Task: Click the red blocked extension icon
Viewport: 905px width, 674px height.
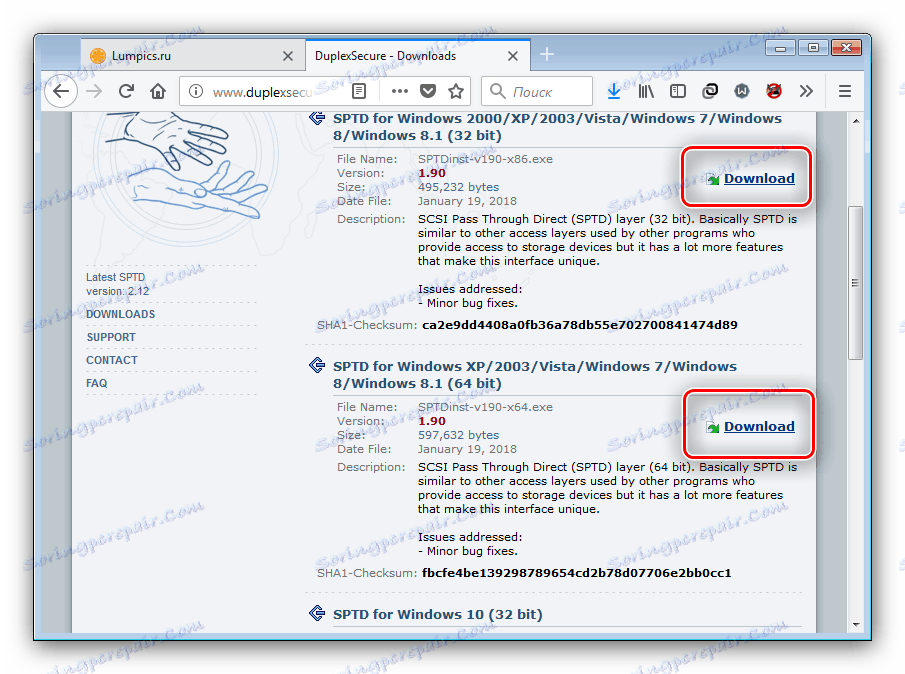Action: coord(773,91)
